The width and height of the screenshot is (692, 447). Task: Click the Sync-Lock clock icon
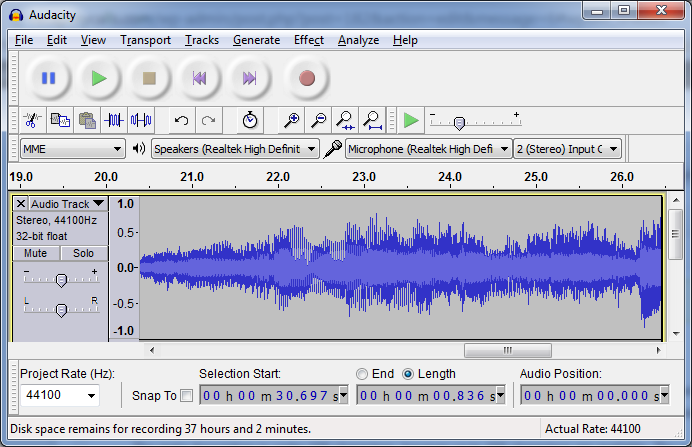(x=250, y=120)
